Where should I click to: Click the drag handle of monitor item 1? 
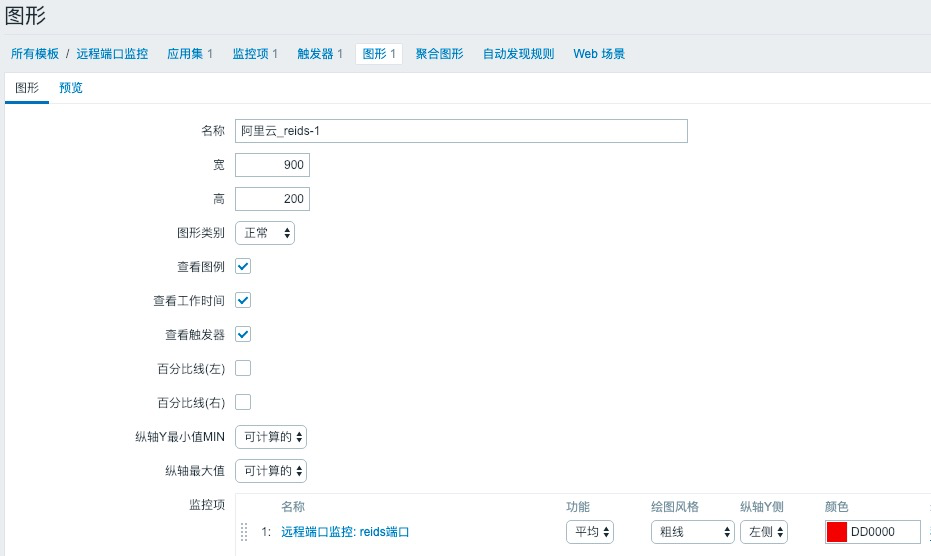244,532
